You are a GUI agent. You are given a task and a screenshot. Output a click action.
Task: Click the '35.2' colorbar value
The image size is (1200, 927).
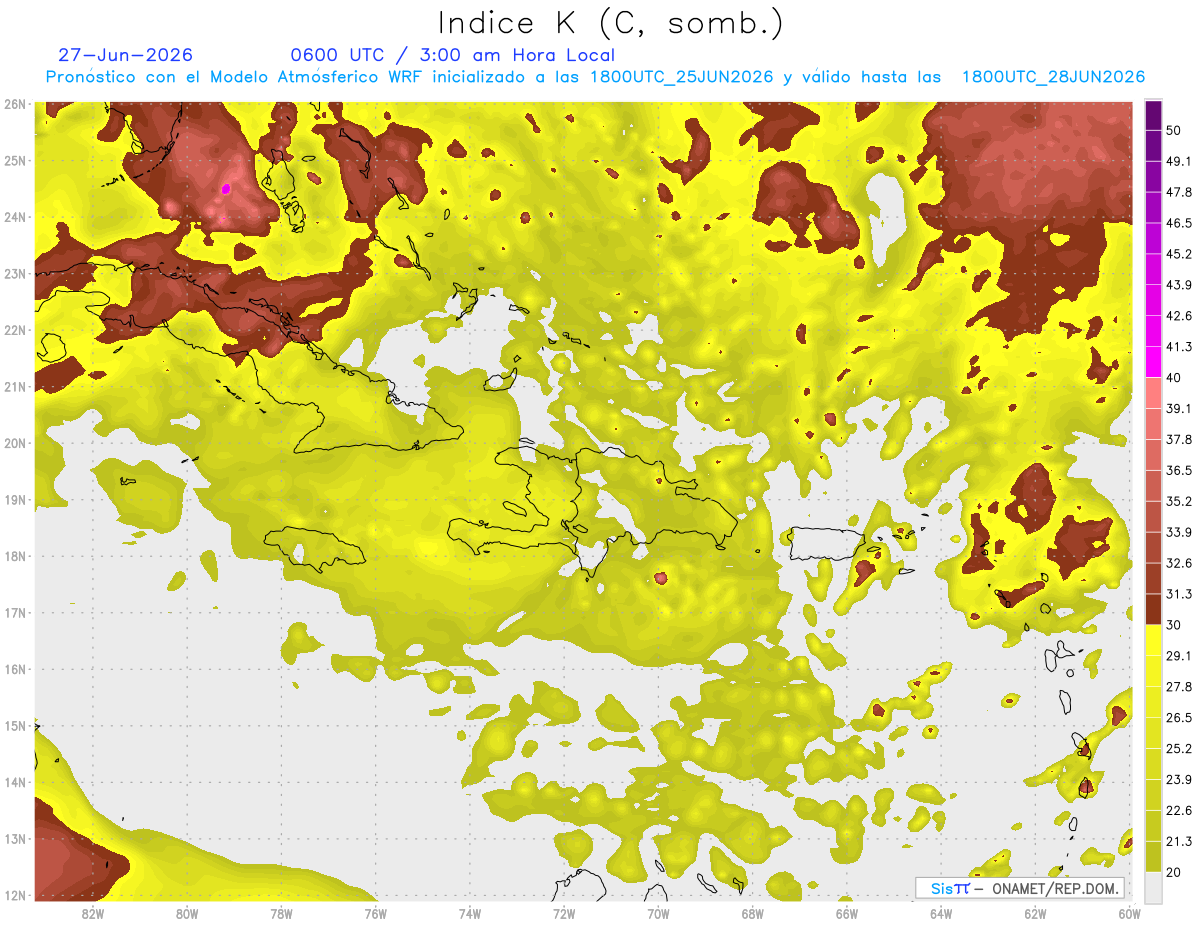(1179, 502)
